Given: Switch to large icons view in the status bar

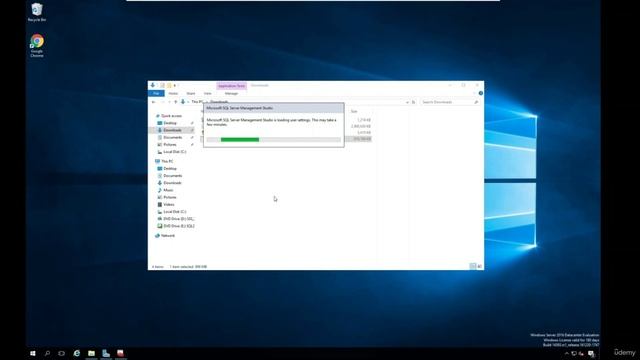Looking at the screenshot, I should coord(480,267).
